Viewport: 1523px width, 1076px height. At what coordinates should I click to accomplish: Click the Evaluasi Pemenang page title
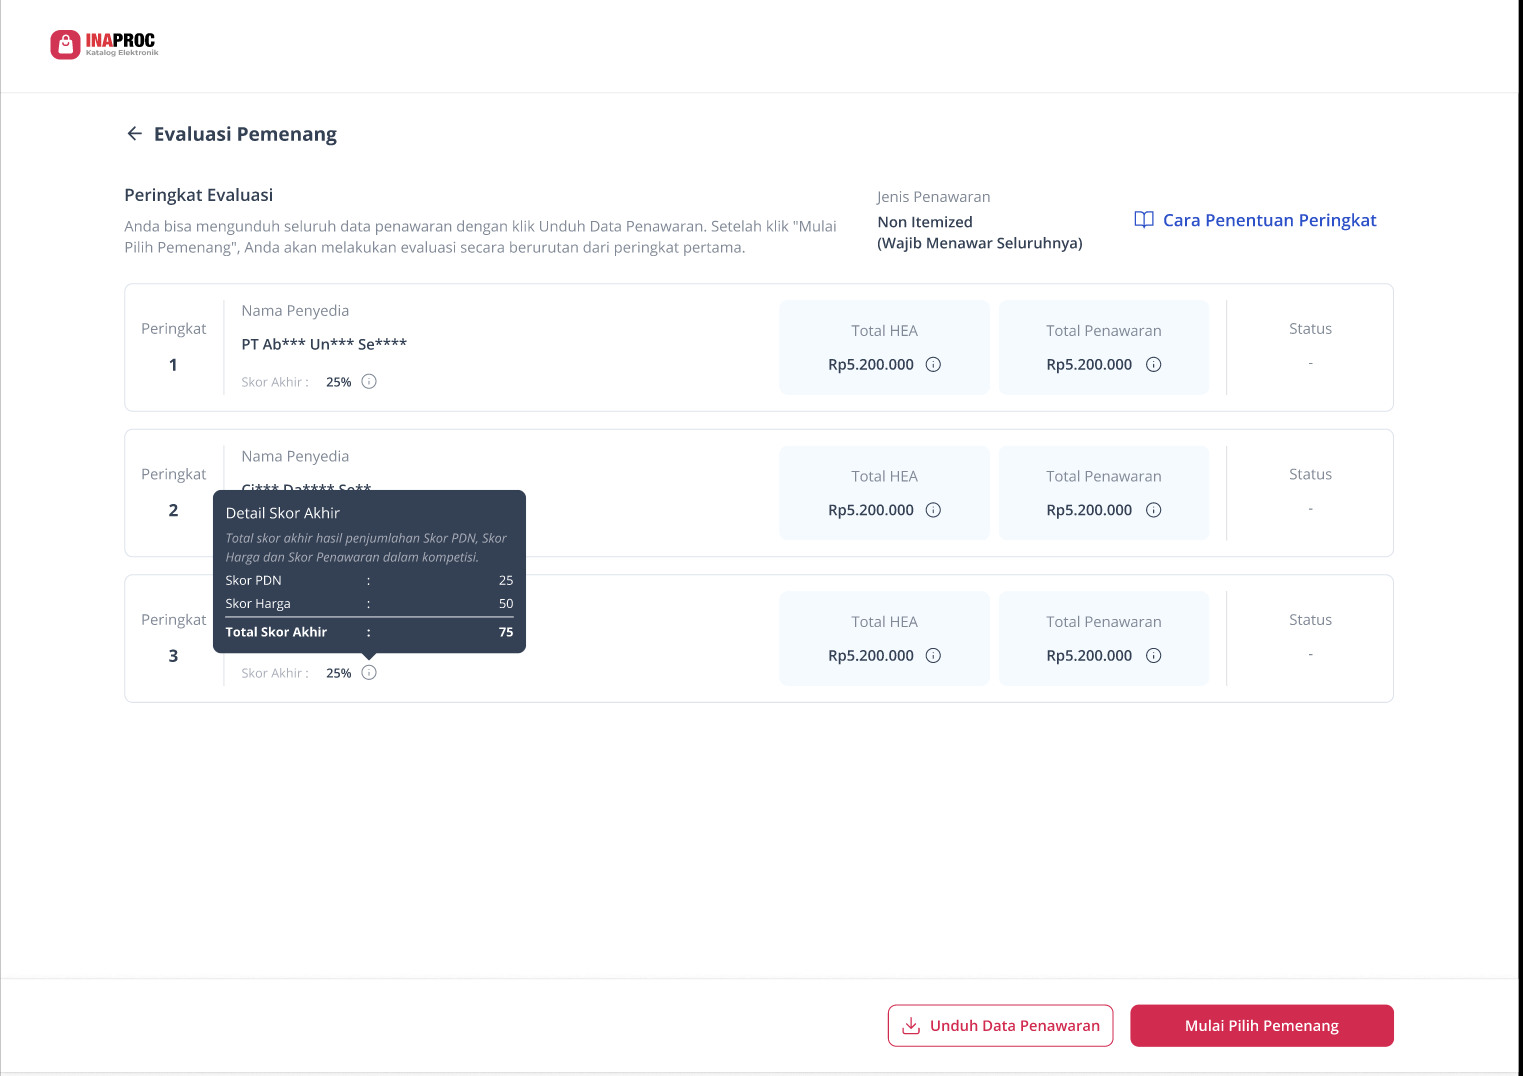pyautogui.click(x=245, y=134)
